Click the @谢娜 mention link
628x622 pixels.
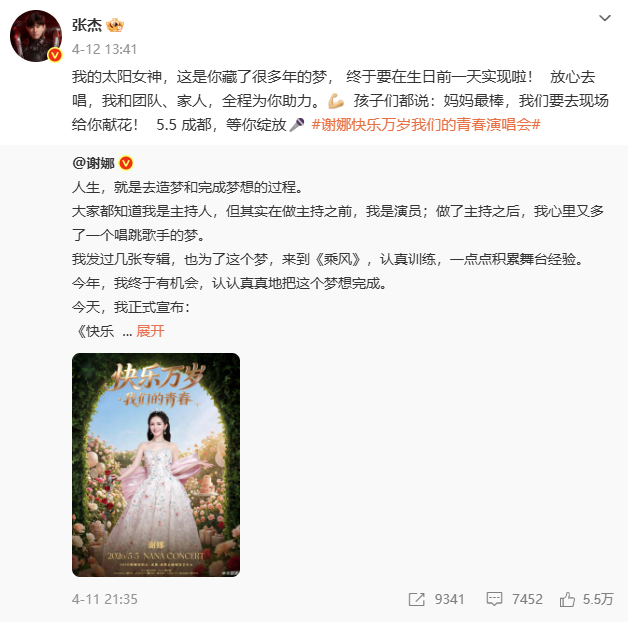(94, 163)
